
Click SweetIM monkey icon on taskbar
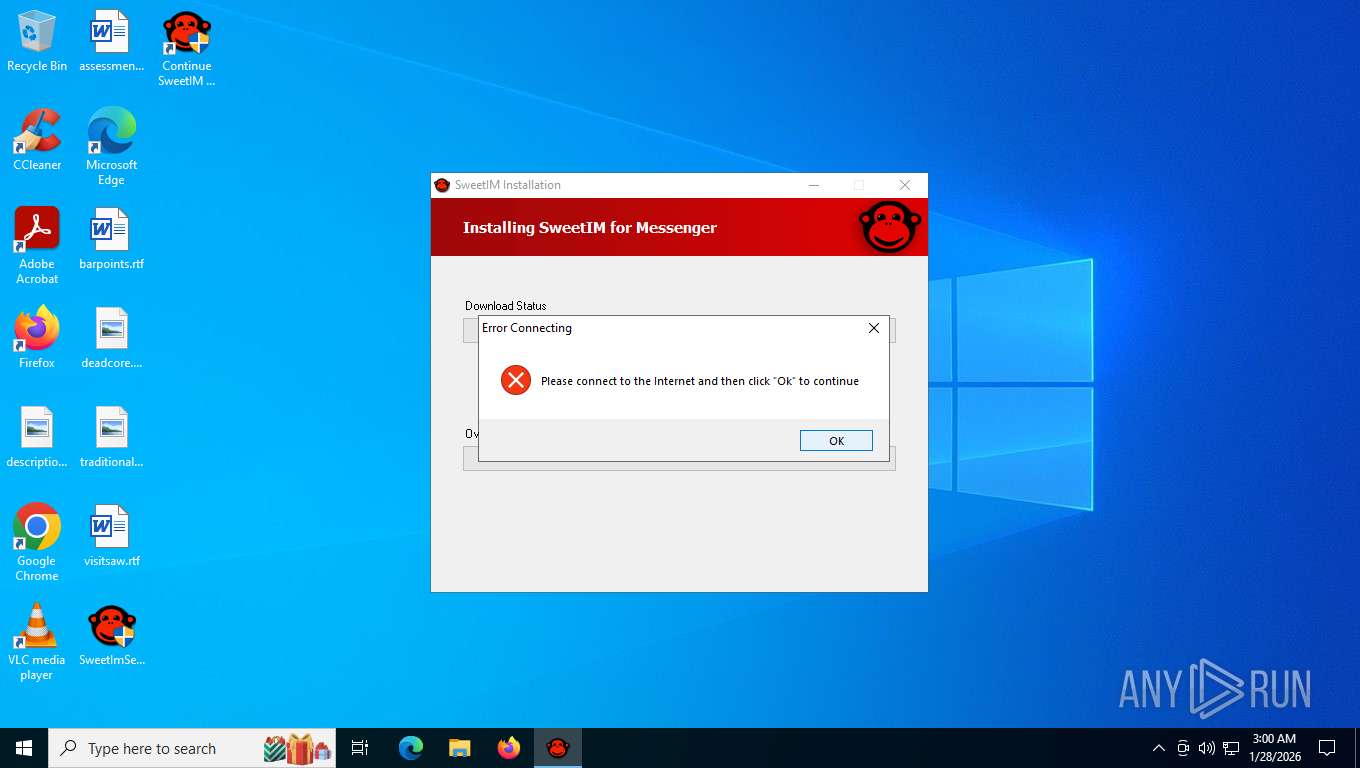pyautogui.click(x=558, y=748)
